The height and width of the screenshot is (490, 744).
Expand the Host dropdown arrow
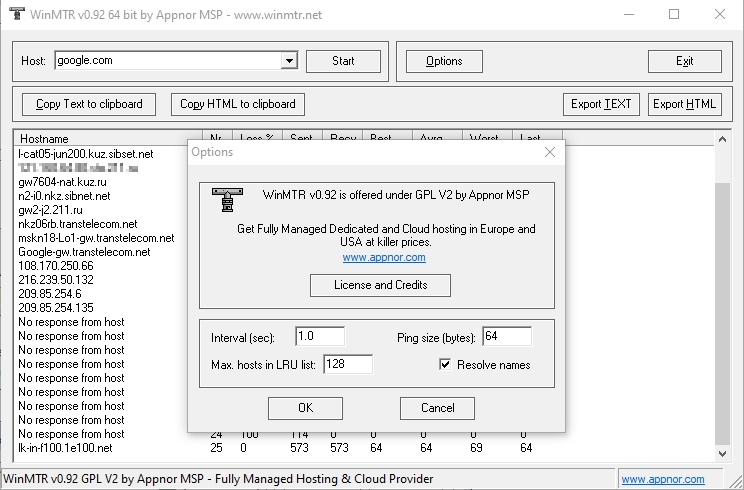pyautogui.click(x=288, y=61)
